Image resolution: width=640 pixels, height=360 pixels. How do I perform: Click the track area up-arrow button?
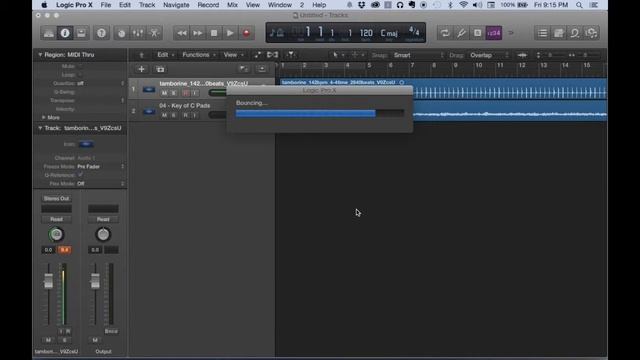142,55
